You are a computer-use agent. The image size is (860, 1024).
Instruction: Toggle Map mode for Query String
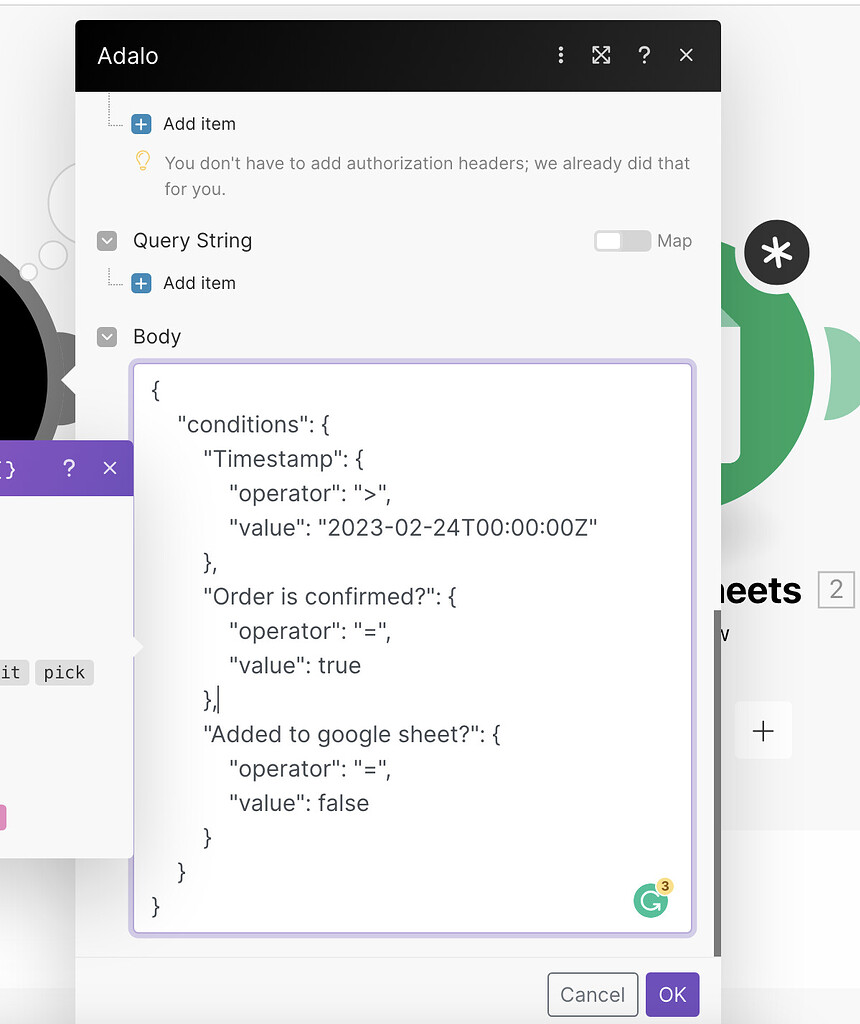tap(621, 241)
